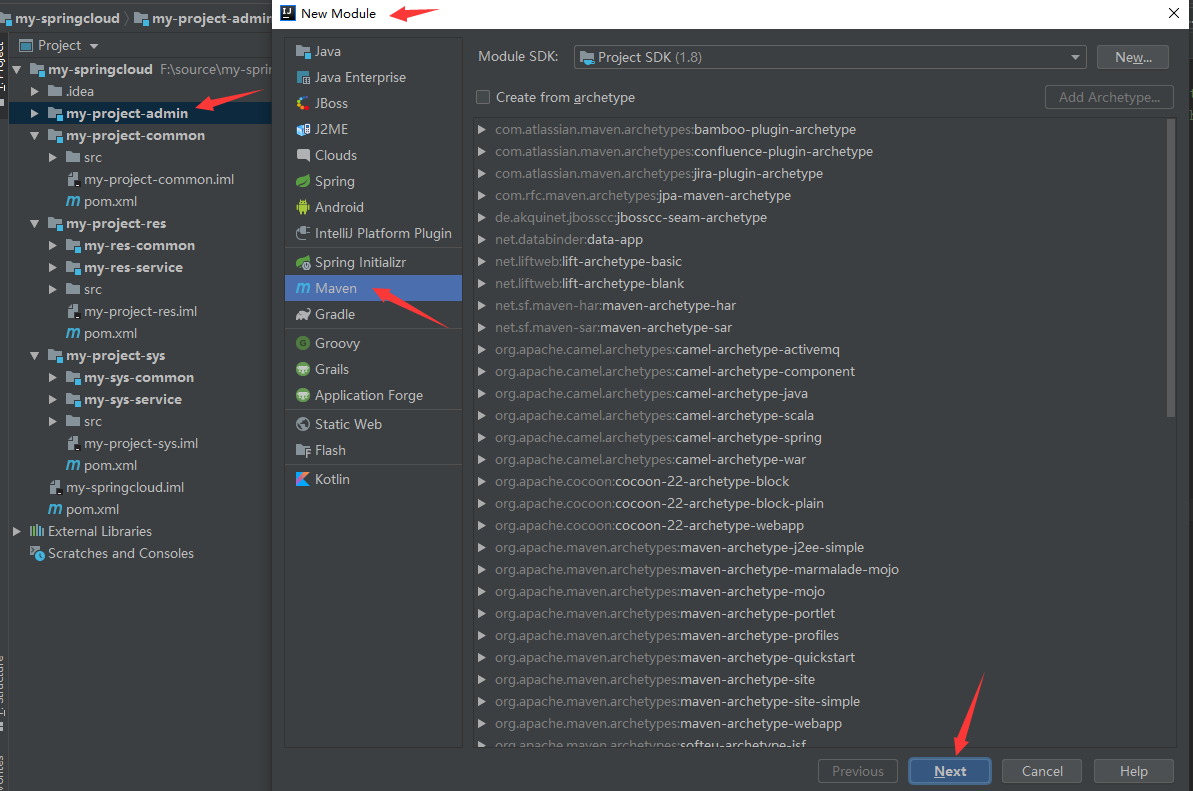Viewport: 1193px width, 791px height.
Task: Click the Cancel button
Action: (1042, 771)
